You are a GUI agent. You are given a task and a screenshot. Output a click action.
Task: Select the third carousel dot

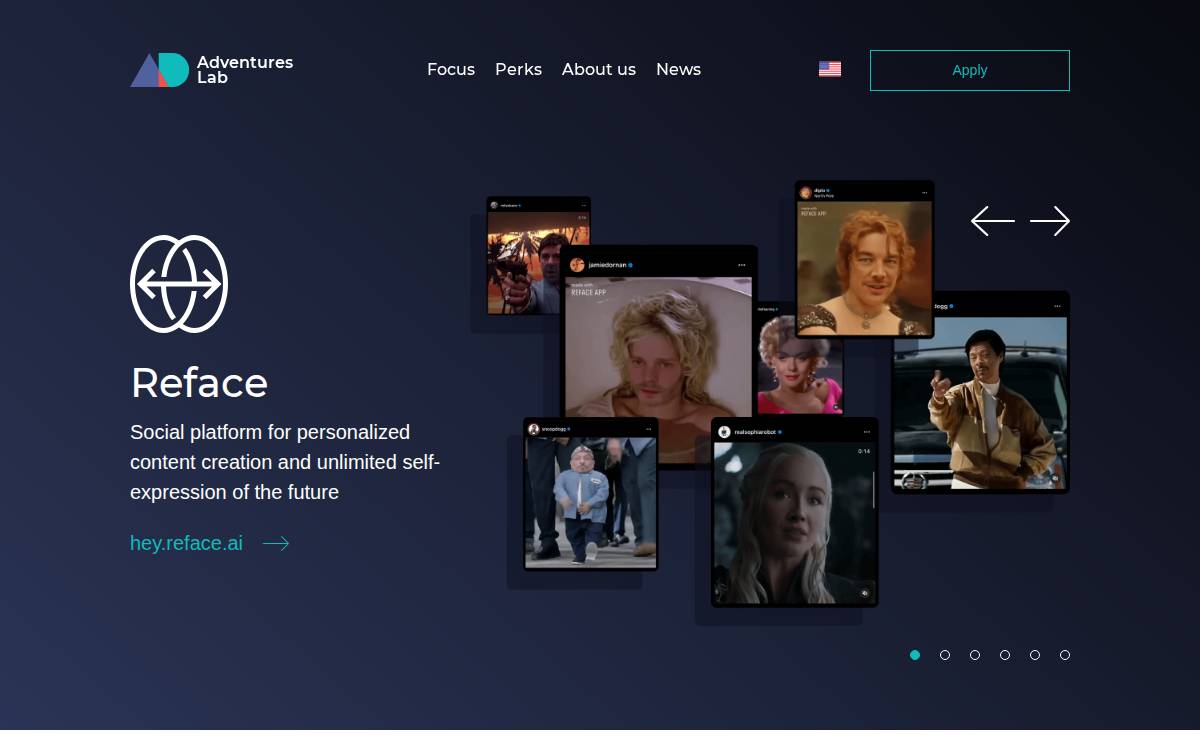[x=975, y=655]
